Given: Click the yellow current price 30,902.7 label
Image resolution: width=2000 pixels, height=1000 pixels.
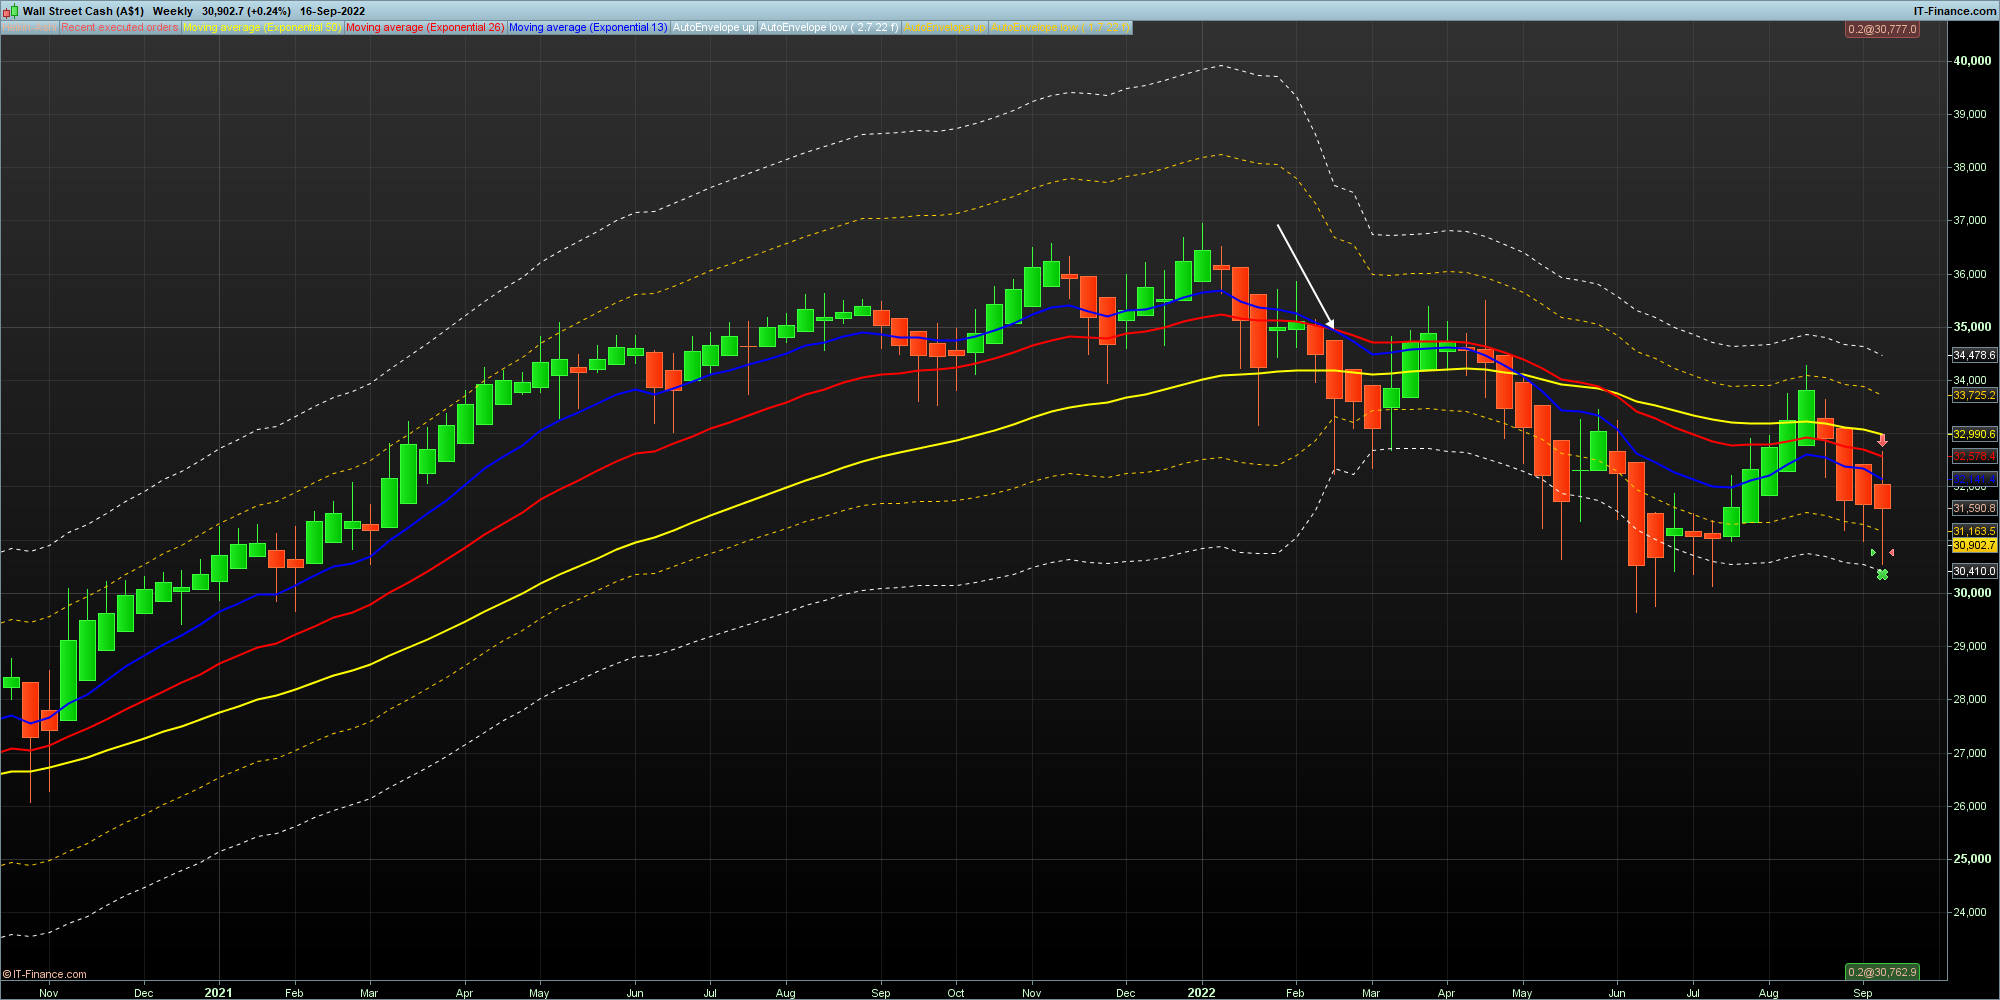Looking at the screenshot, I should pos(1973,545).
